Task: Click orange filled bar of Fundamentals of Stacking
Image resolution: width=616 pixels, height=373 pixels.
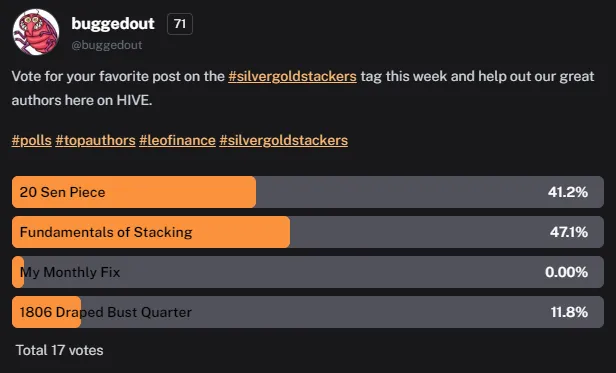Action: click(x=151, y=232)
